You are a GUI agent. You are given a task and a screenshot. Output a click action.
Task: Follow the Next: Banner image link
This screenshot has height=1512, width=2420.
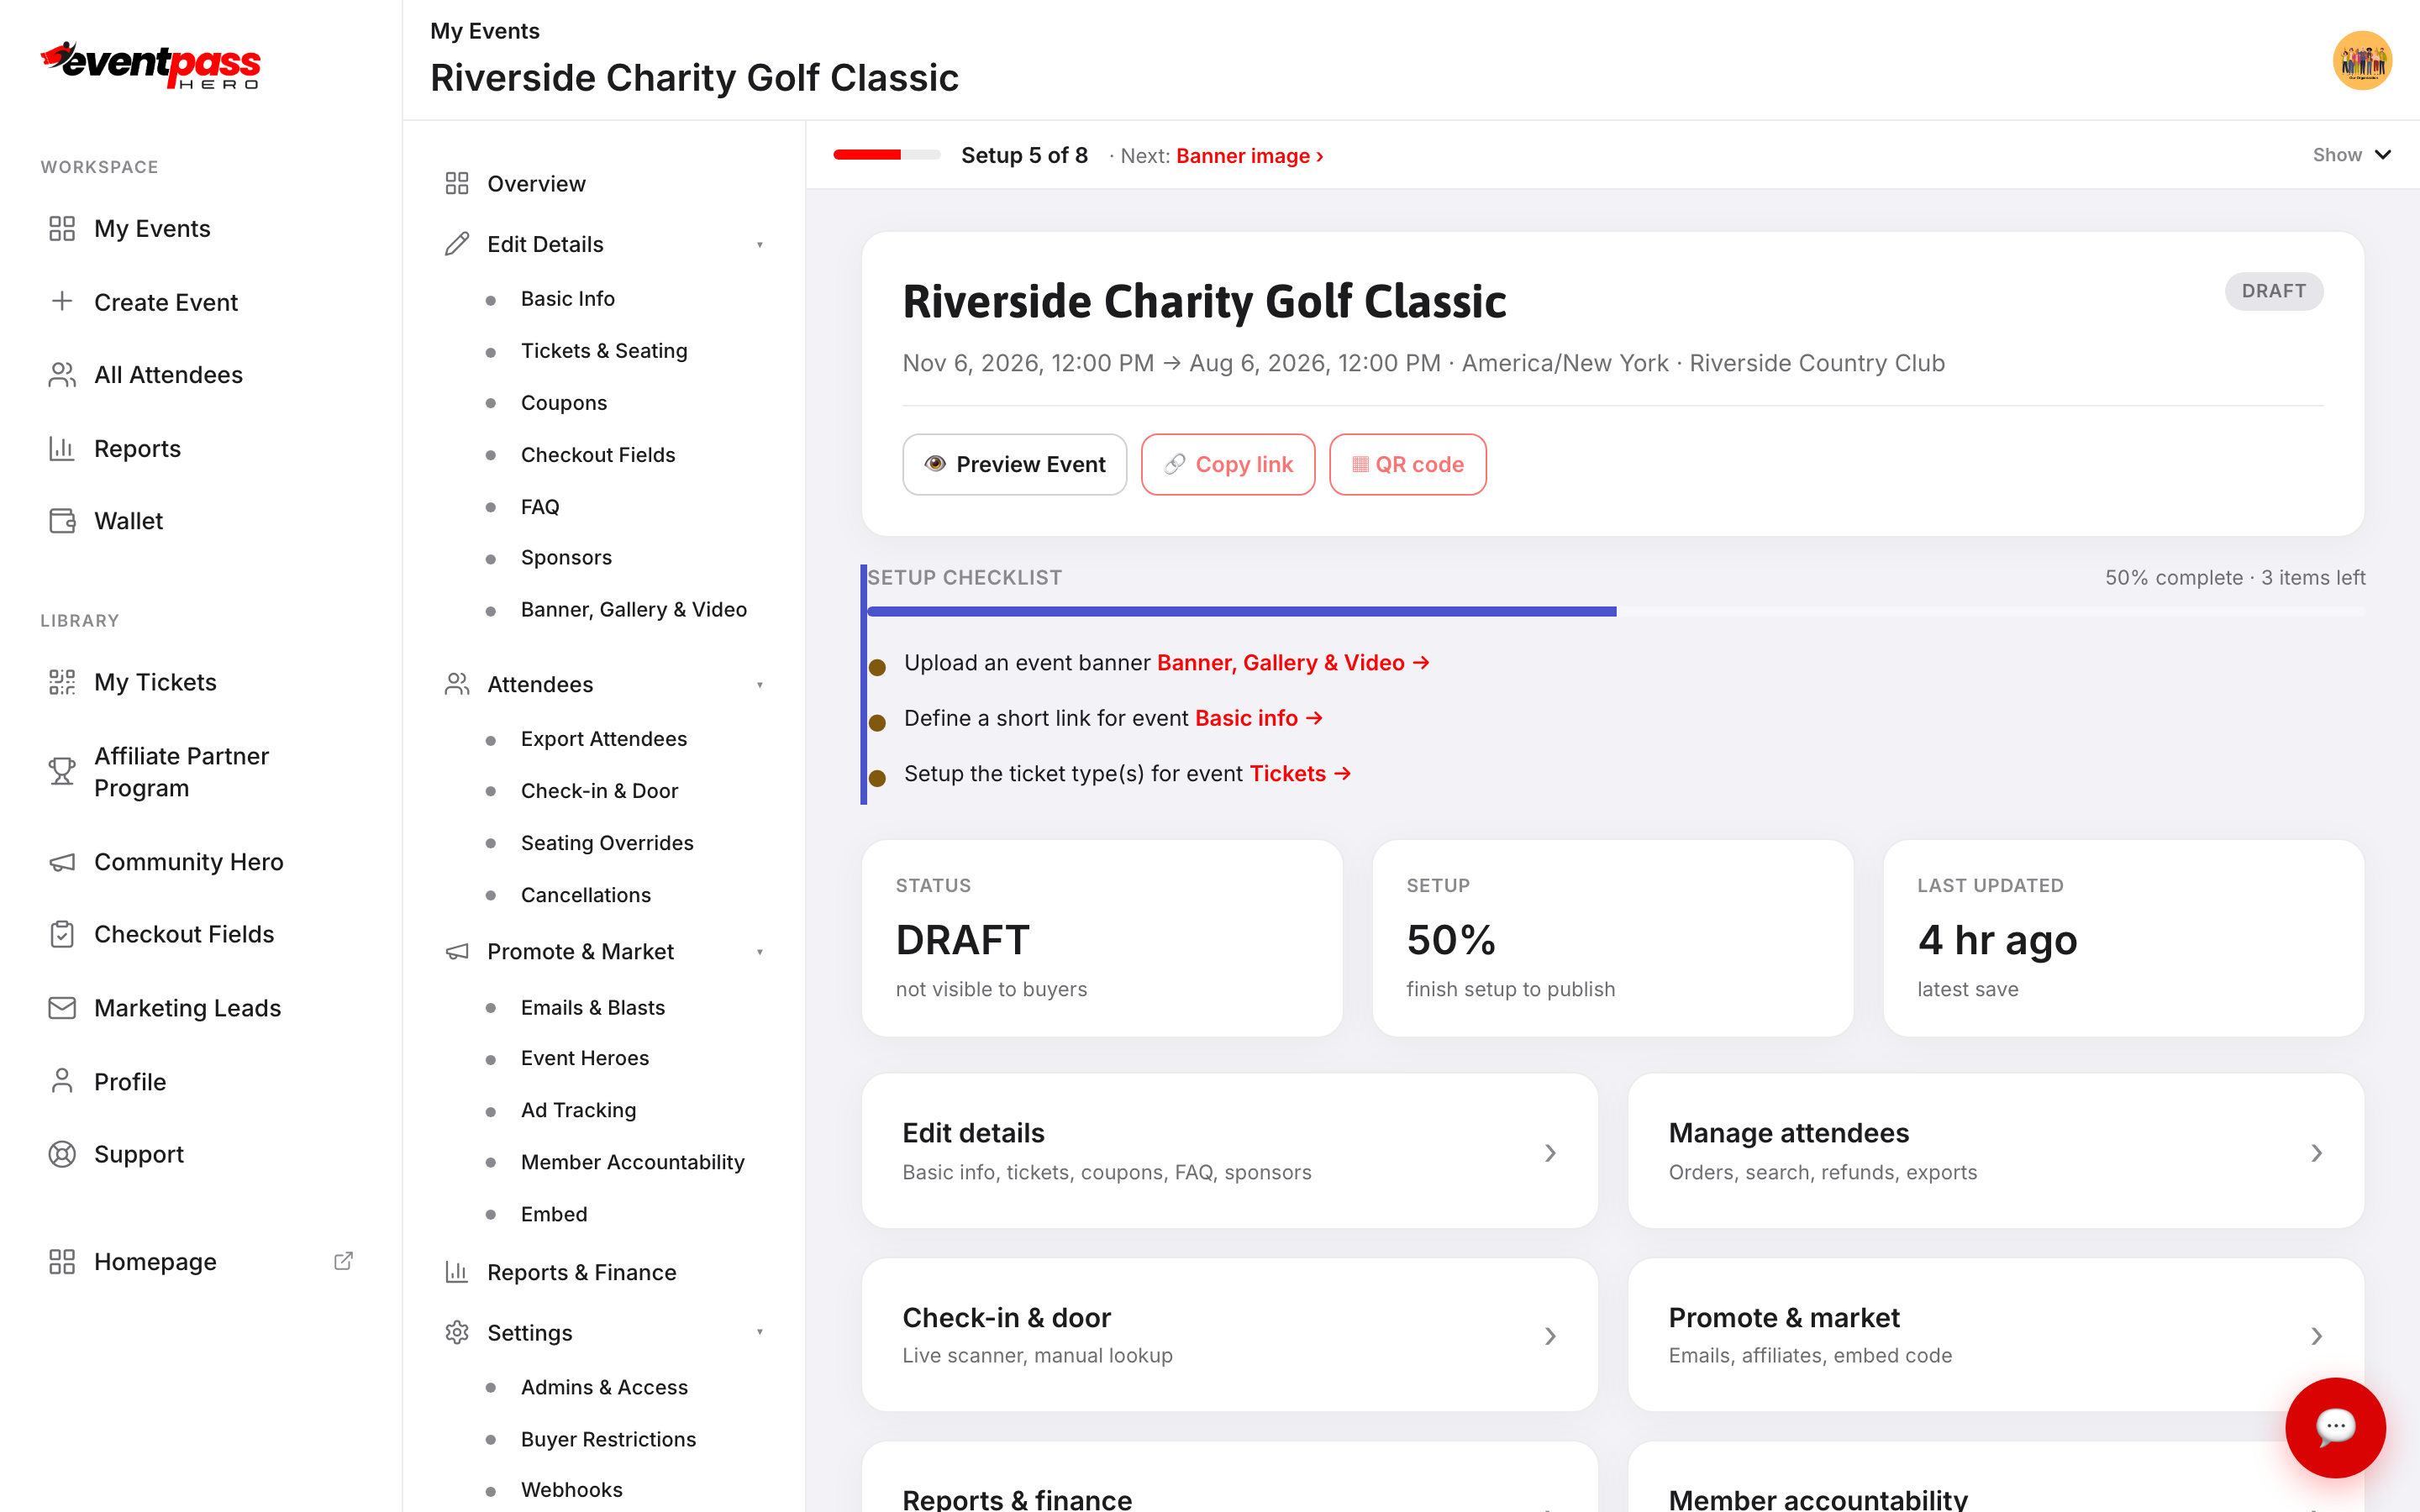coord(1250,156)
